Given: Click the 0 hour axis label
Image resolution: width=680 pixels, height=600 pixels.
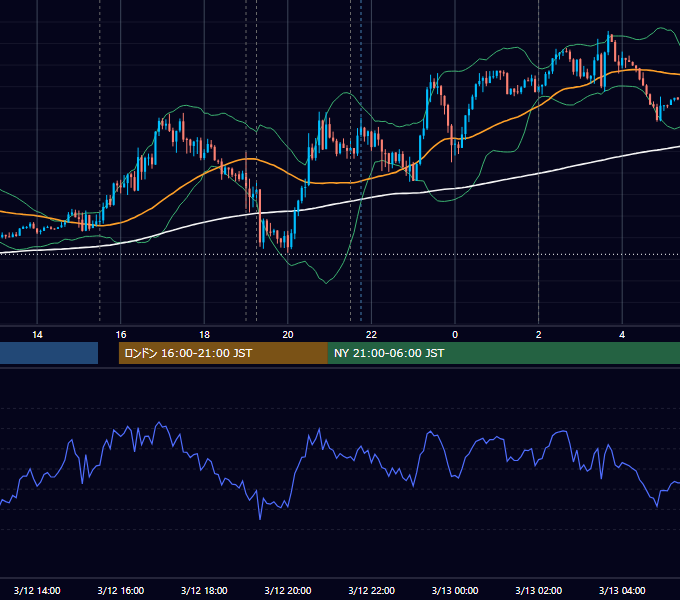Looking at the screenshot, I should (x=455, y=335).
